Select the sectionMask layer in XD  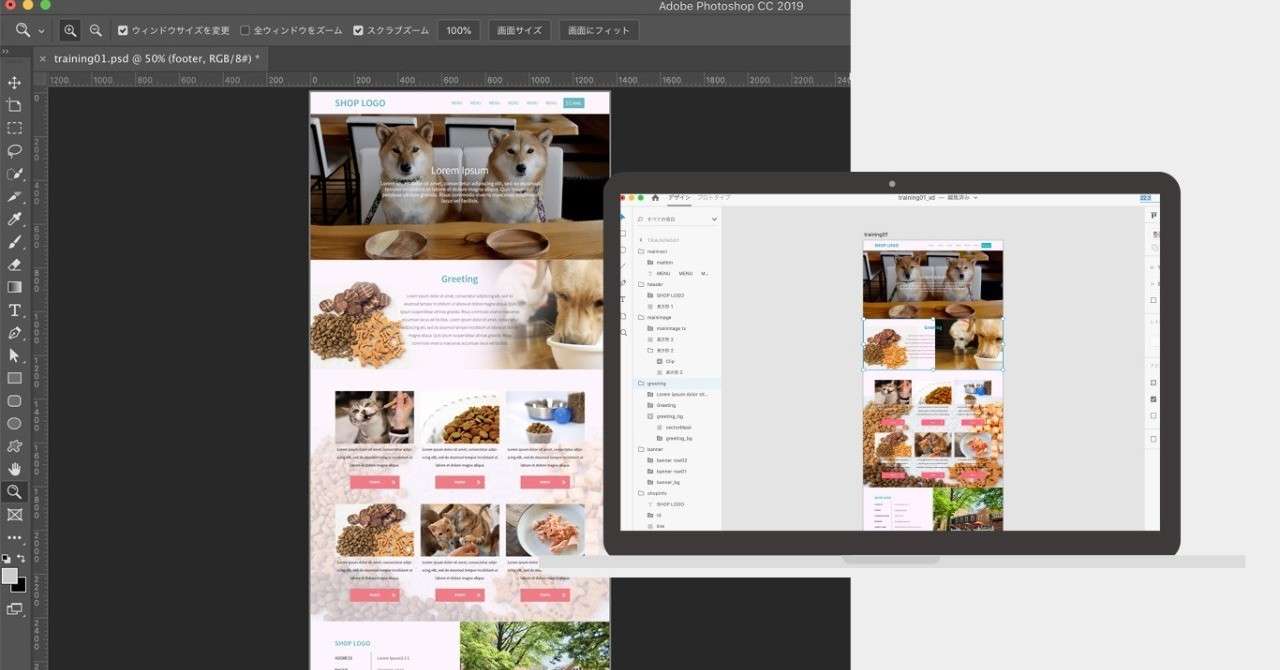677,427
